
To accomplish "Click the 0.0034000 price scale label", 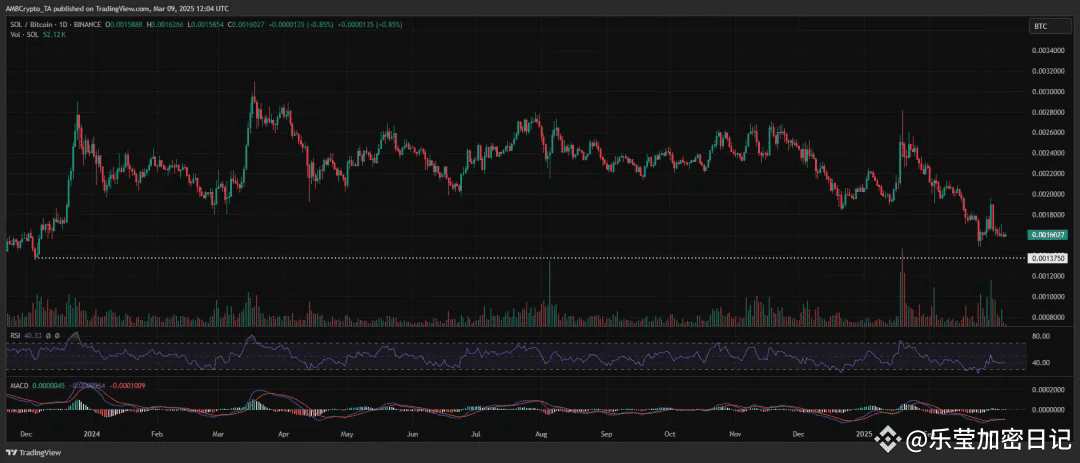I will (1050, 49).
